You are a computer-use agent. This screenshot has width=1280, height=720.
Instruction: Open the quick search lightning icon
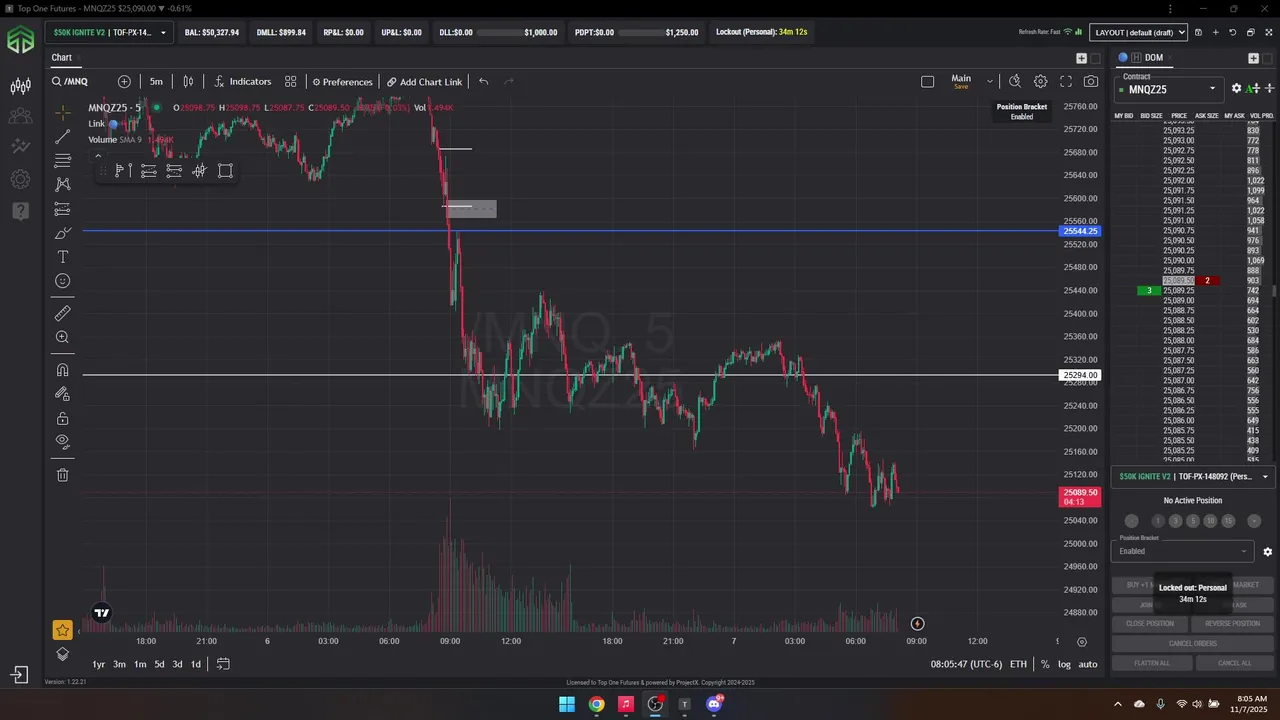1015,82
